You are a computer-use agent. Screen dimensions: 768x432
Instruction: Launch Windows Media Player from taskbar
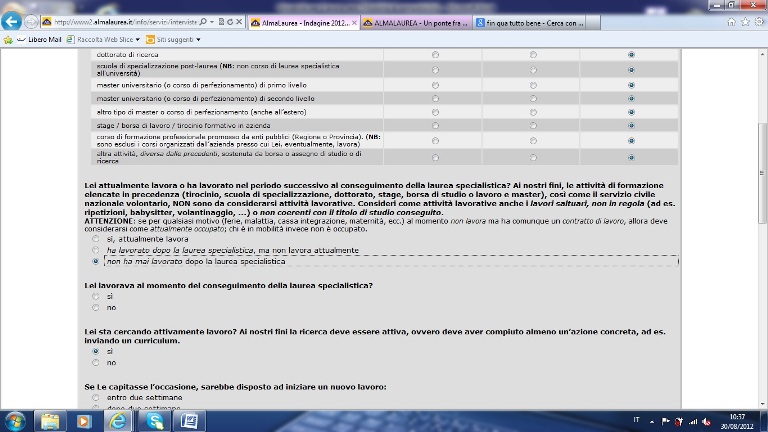83,420
